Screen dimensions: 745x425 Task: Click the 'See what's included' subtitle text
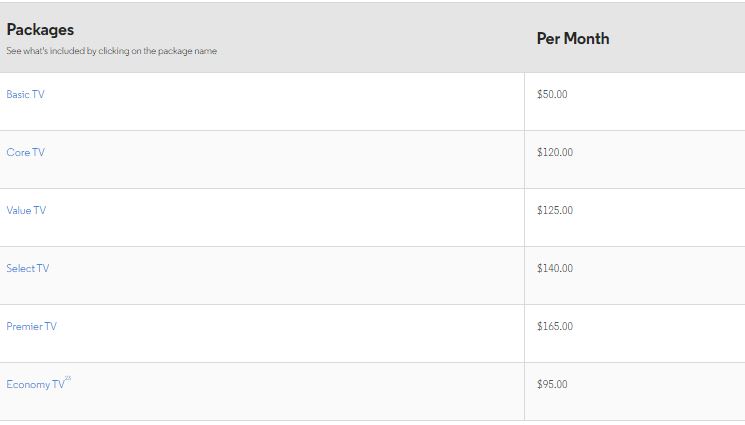(111, 51)
